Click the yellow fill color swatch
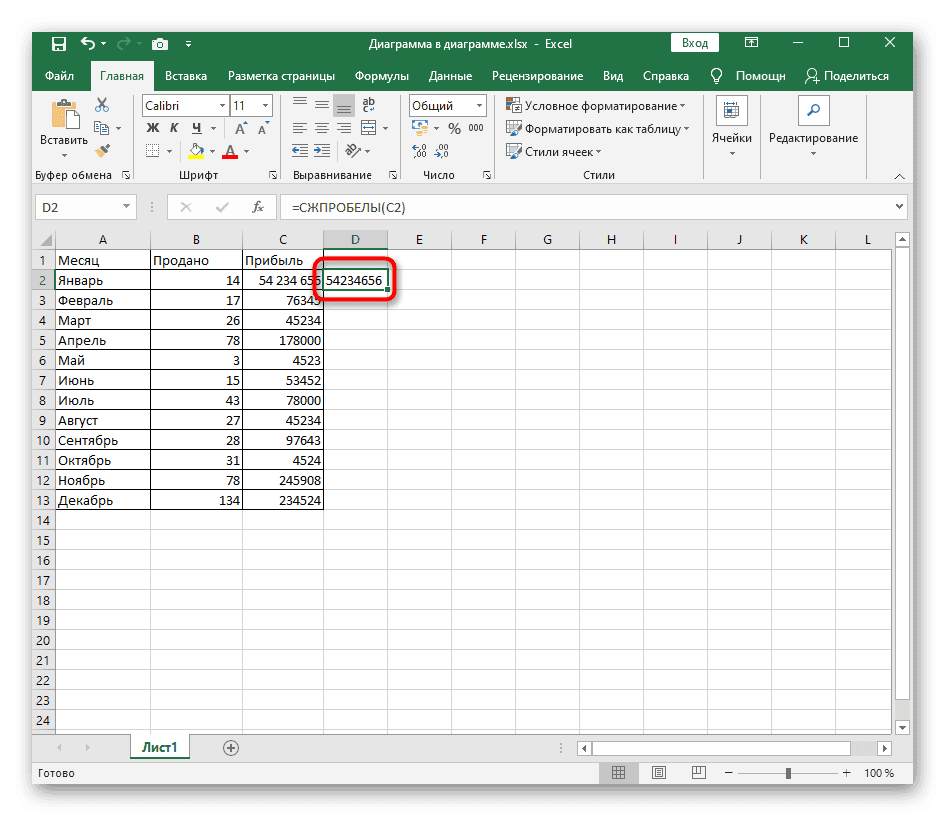The height and width of the screenshot is (816, 945). pos(197,151)
